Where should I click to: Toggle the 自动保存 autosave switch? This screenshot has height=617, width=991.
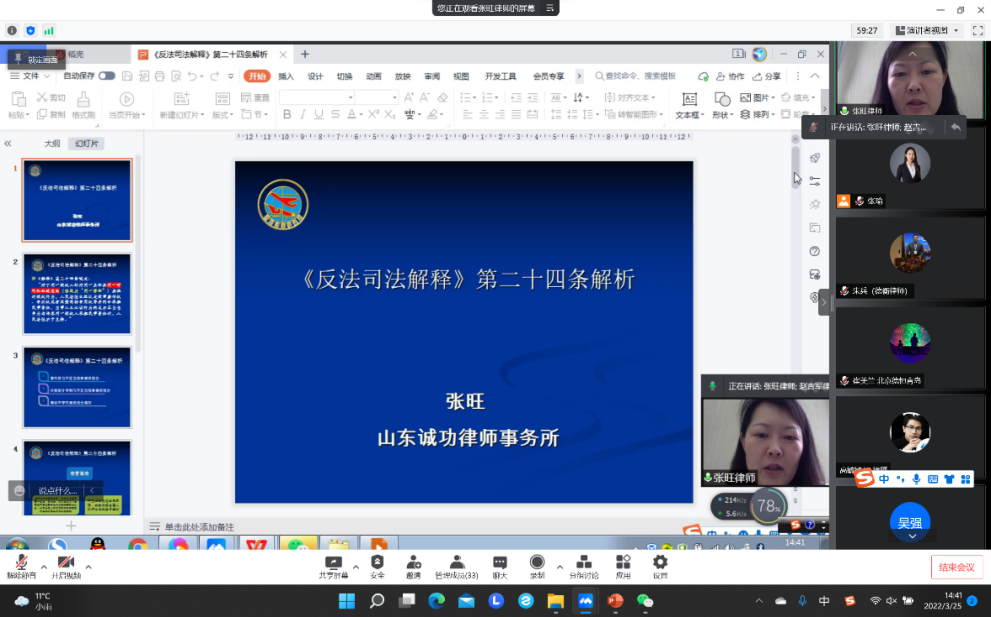[x=106, y=76]
